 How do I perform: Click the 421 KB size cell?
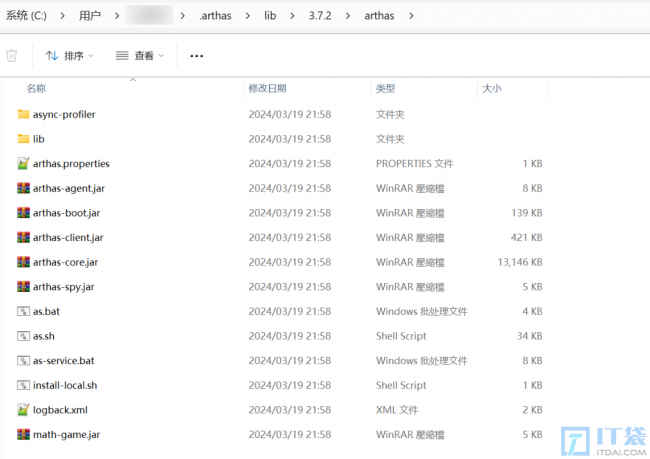click(x=526, y=237)
